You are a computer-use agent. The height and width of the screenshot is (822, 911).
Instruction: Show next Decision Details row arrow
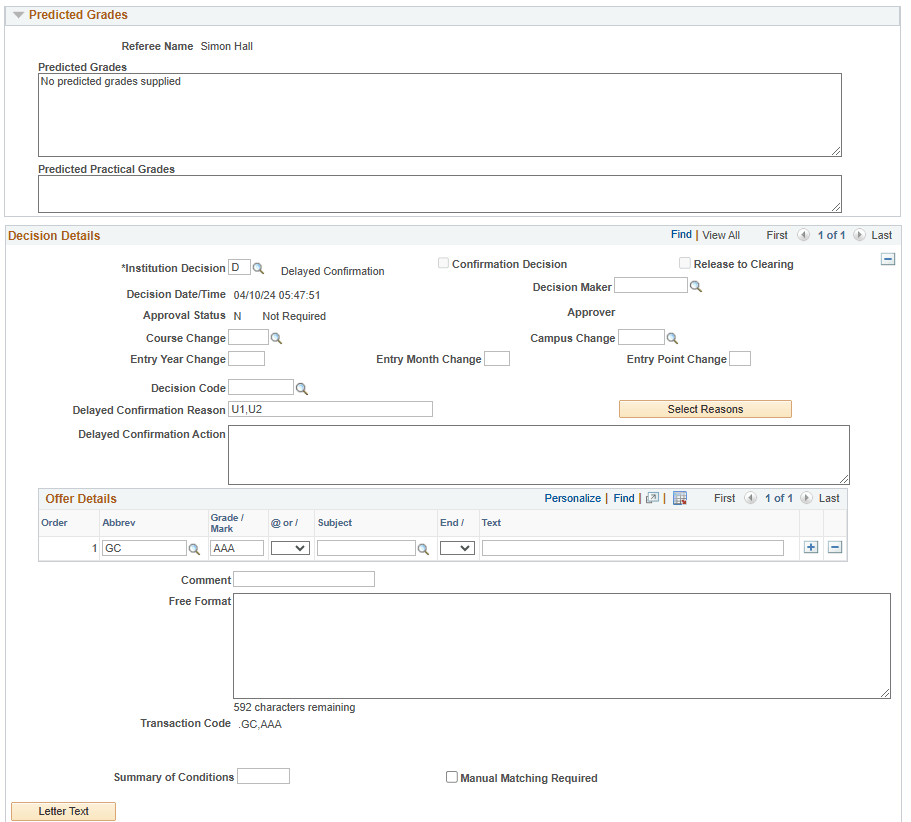click(x=859, y=235)
